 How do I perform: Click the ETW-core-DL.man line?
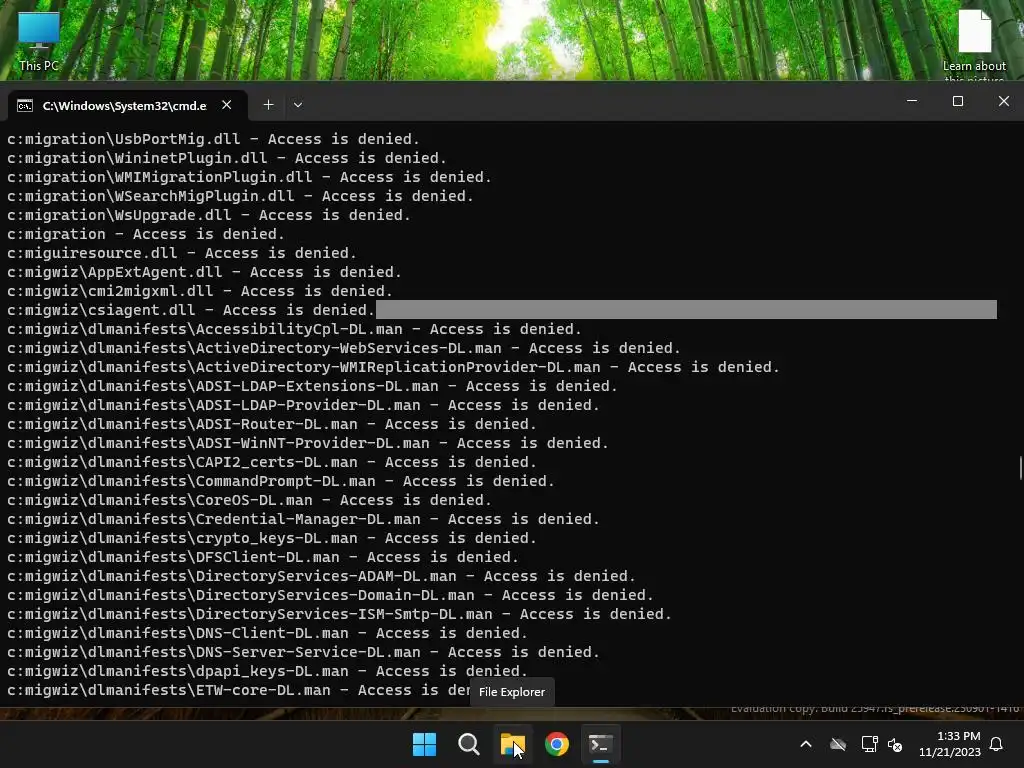coord(238,690)
